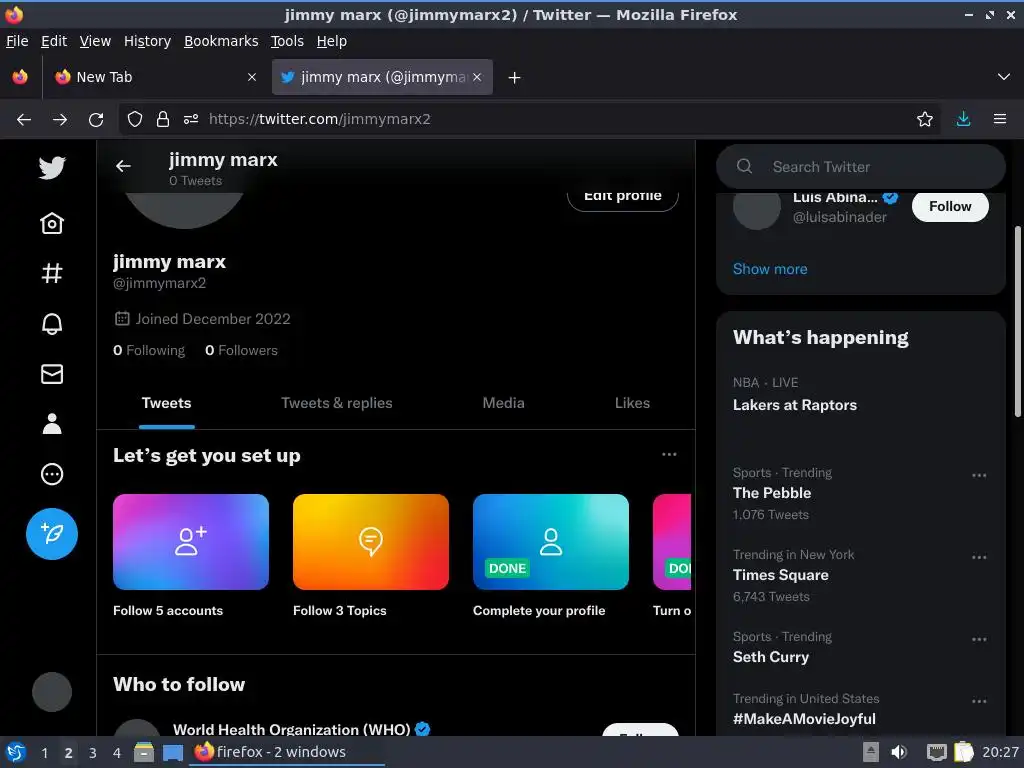Viewport: 1024px width, 768px height.
Task: Select the Tweets tab
Action: pyautogui.click(x=167, y=403)
